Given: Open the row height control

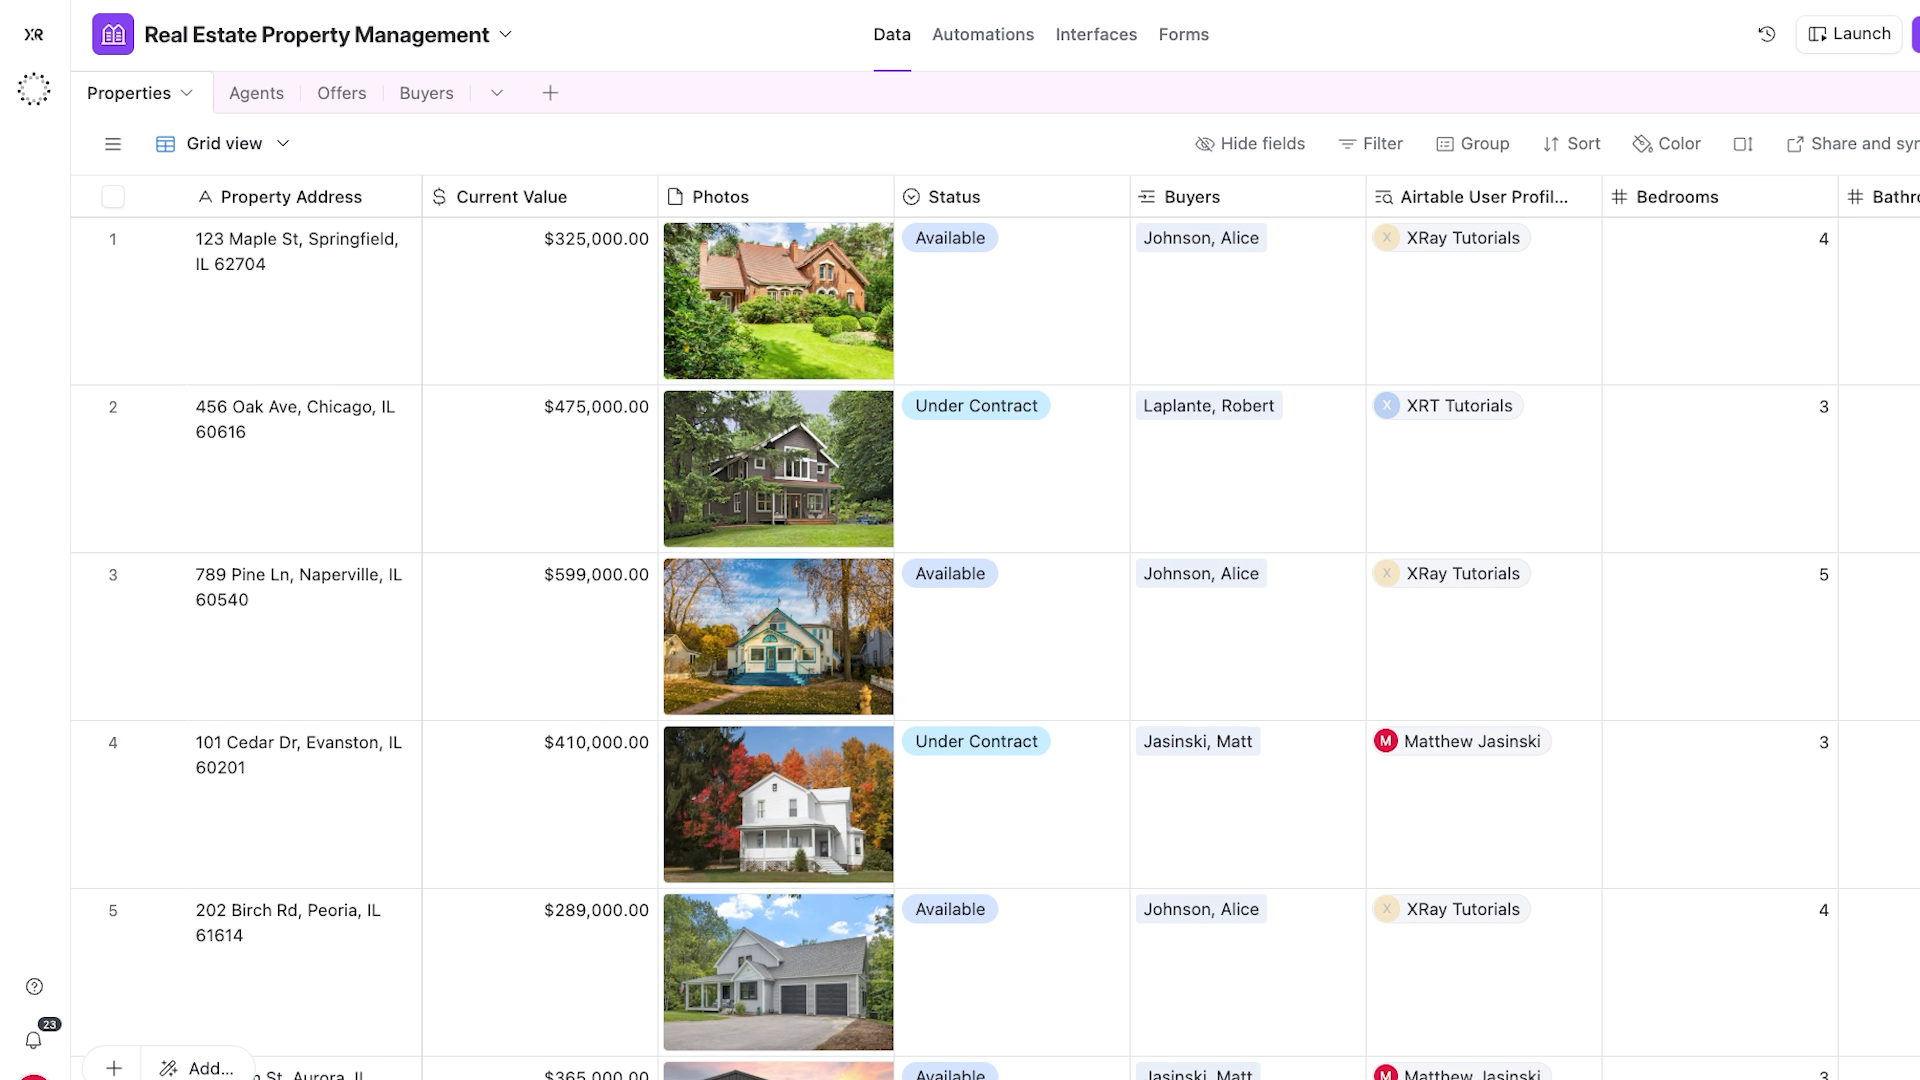Looking at the screenshot, I should (x=1742, y=143).
